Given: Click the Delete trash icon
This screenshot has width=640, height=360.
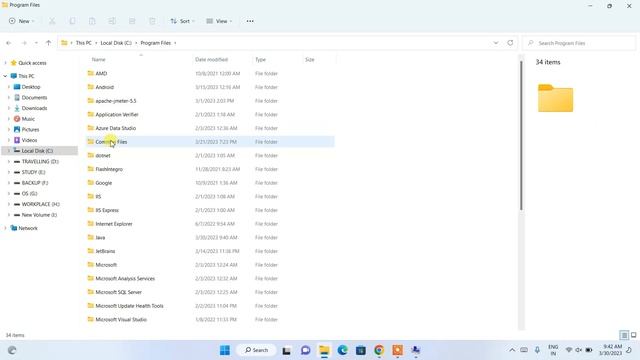Looking at the screenshot, I should point(152,21).
